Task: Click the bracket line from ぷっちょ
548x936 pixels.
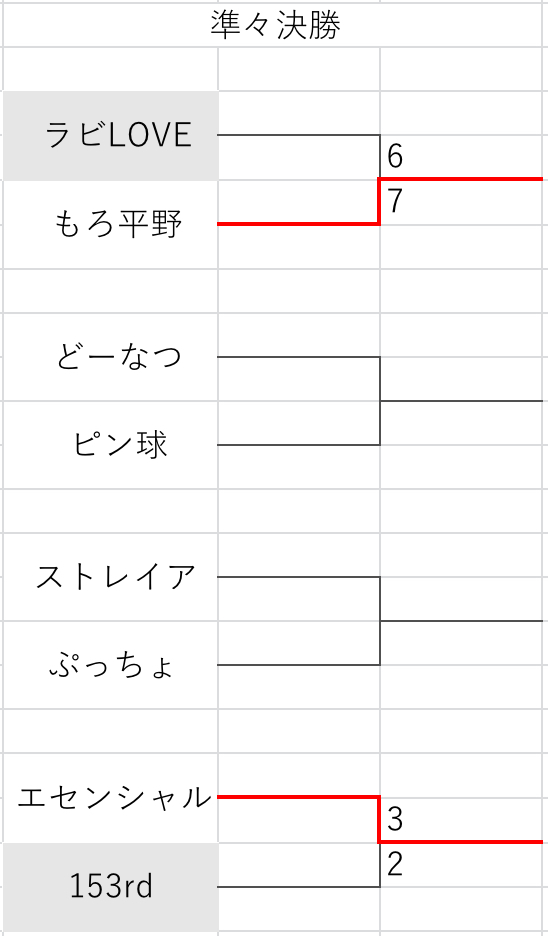Action: (298, 664)
